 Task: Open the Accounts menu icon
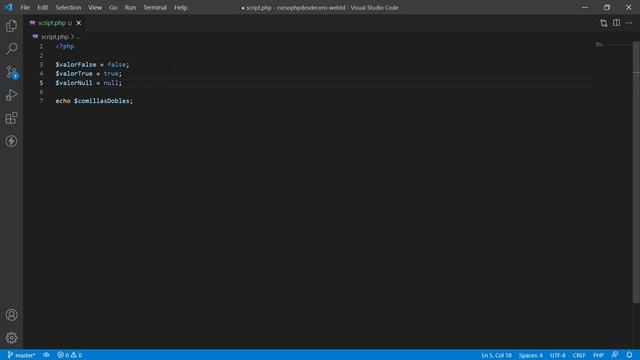coord(11,315)
